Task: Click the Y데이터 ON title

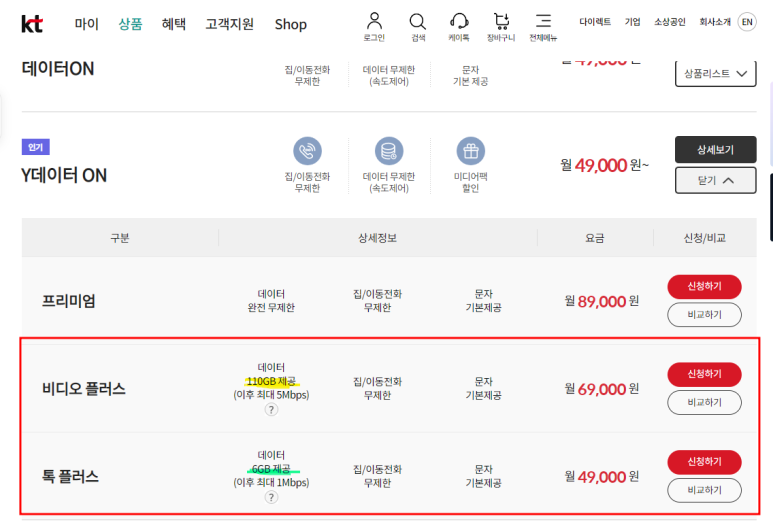Action: [64, 176]
